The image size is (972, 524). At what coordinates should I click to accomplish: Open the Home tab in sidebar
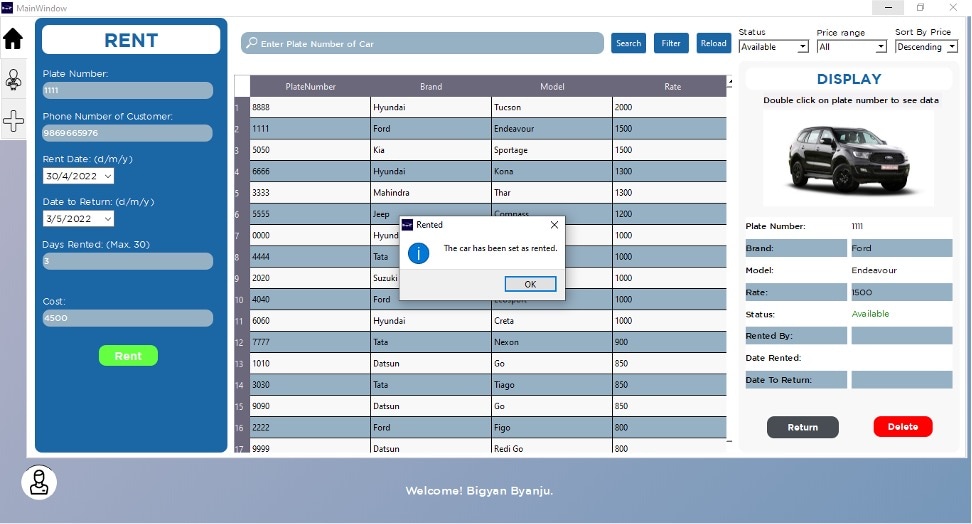pos(13,39)
